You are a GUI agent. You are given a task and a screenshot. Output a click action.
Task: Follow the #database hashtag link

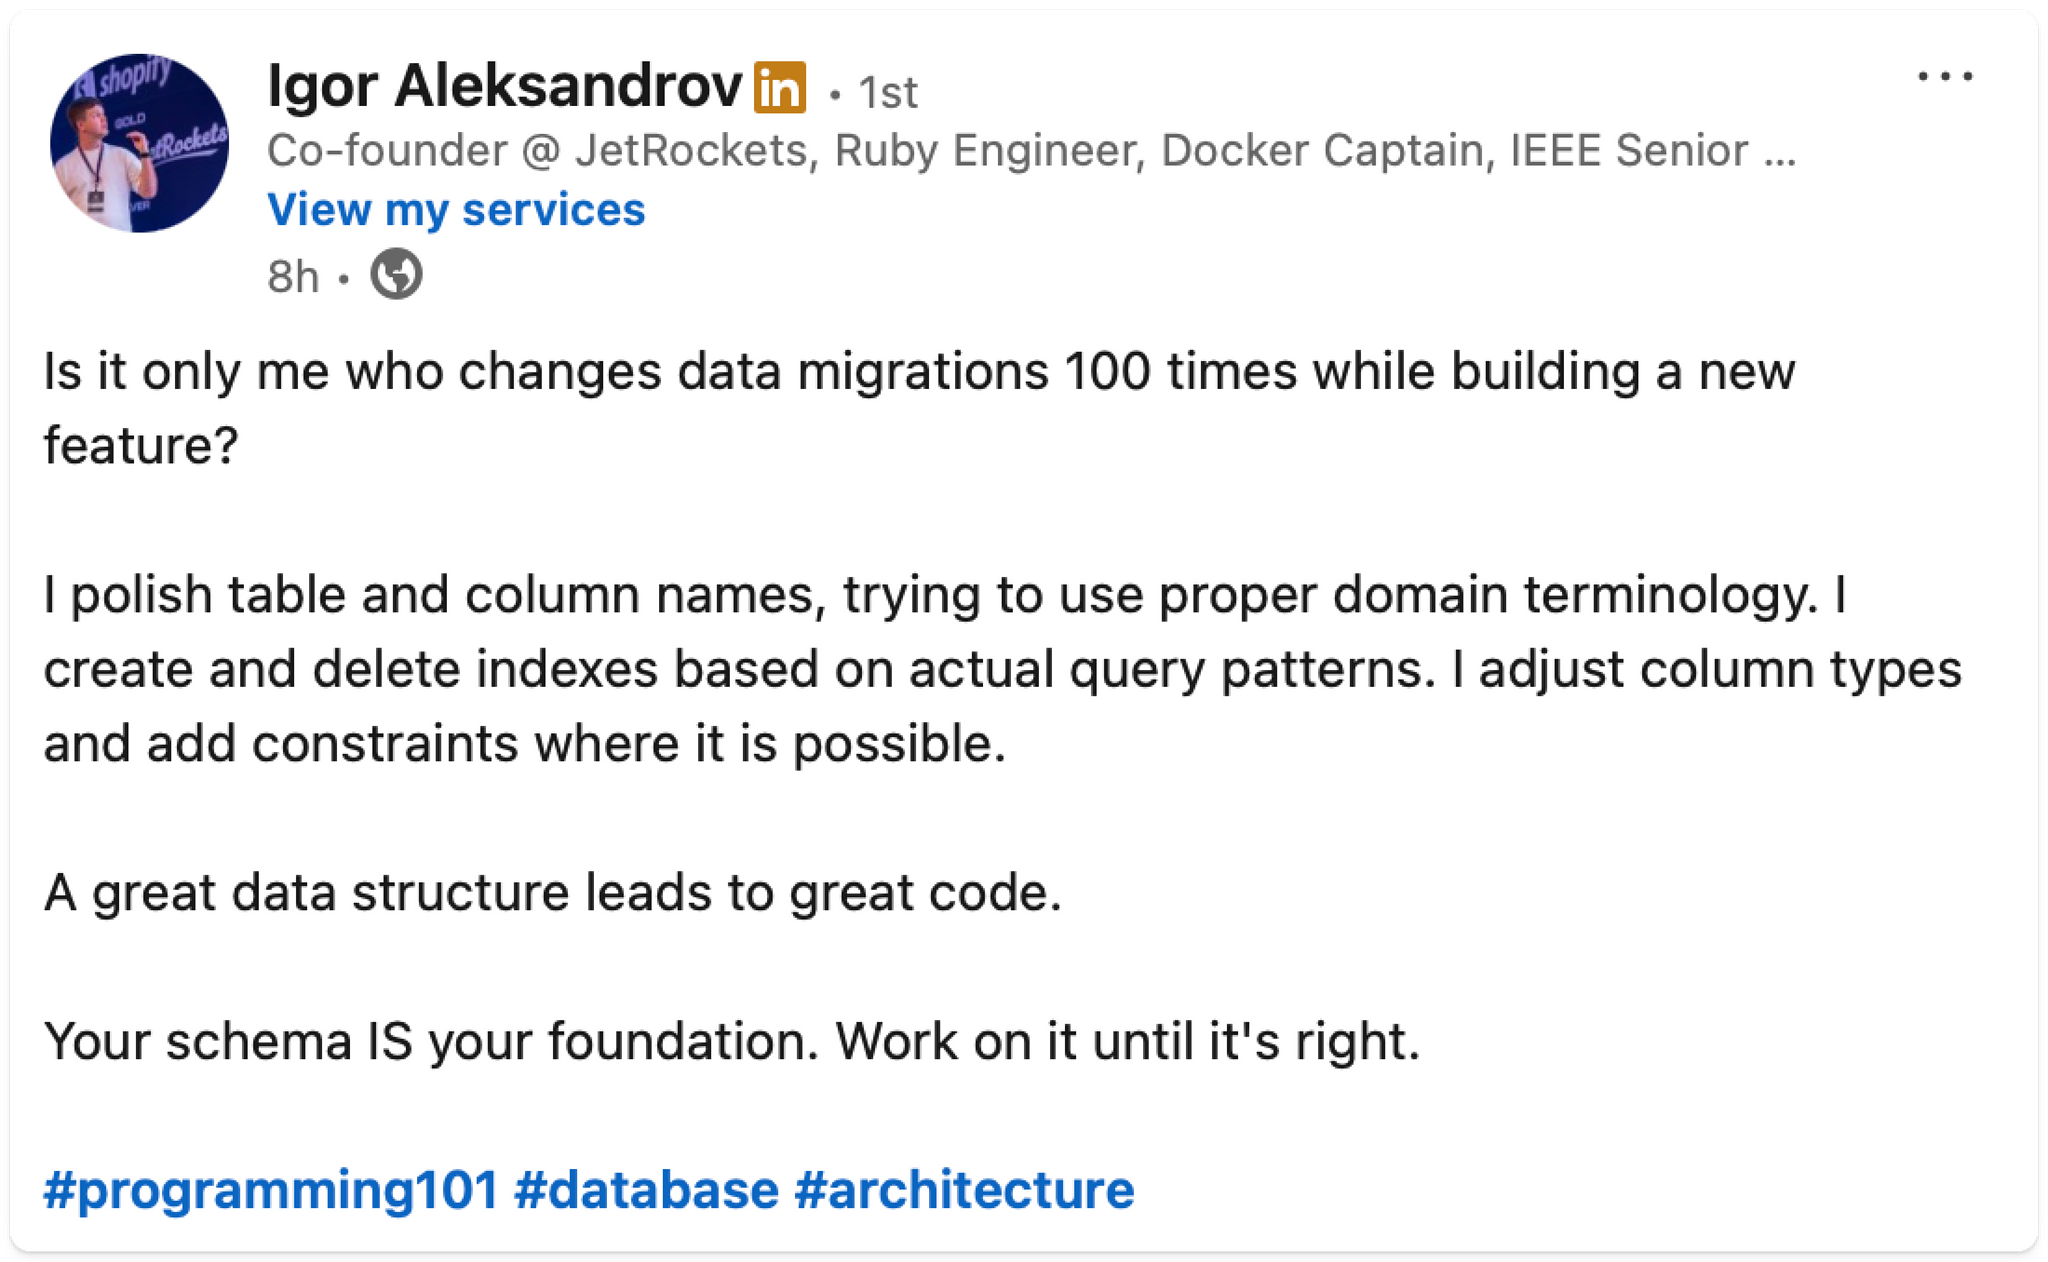(646, 1190)
